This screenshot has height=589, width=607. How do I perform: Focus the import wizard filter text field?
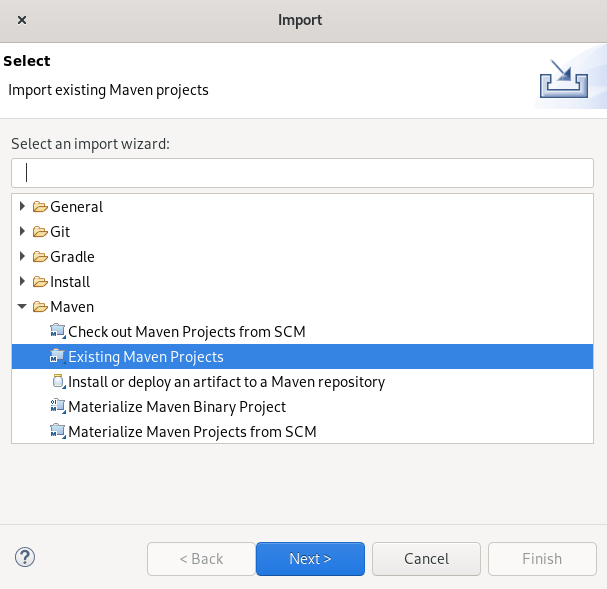click(x=302, y=173)
